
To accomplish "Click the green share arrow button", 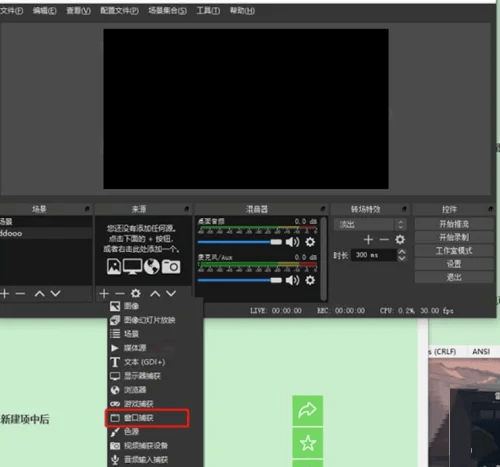I will [308, 410].
